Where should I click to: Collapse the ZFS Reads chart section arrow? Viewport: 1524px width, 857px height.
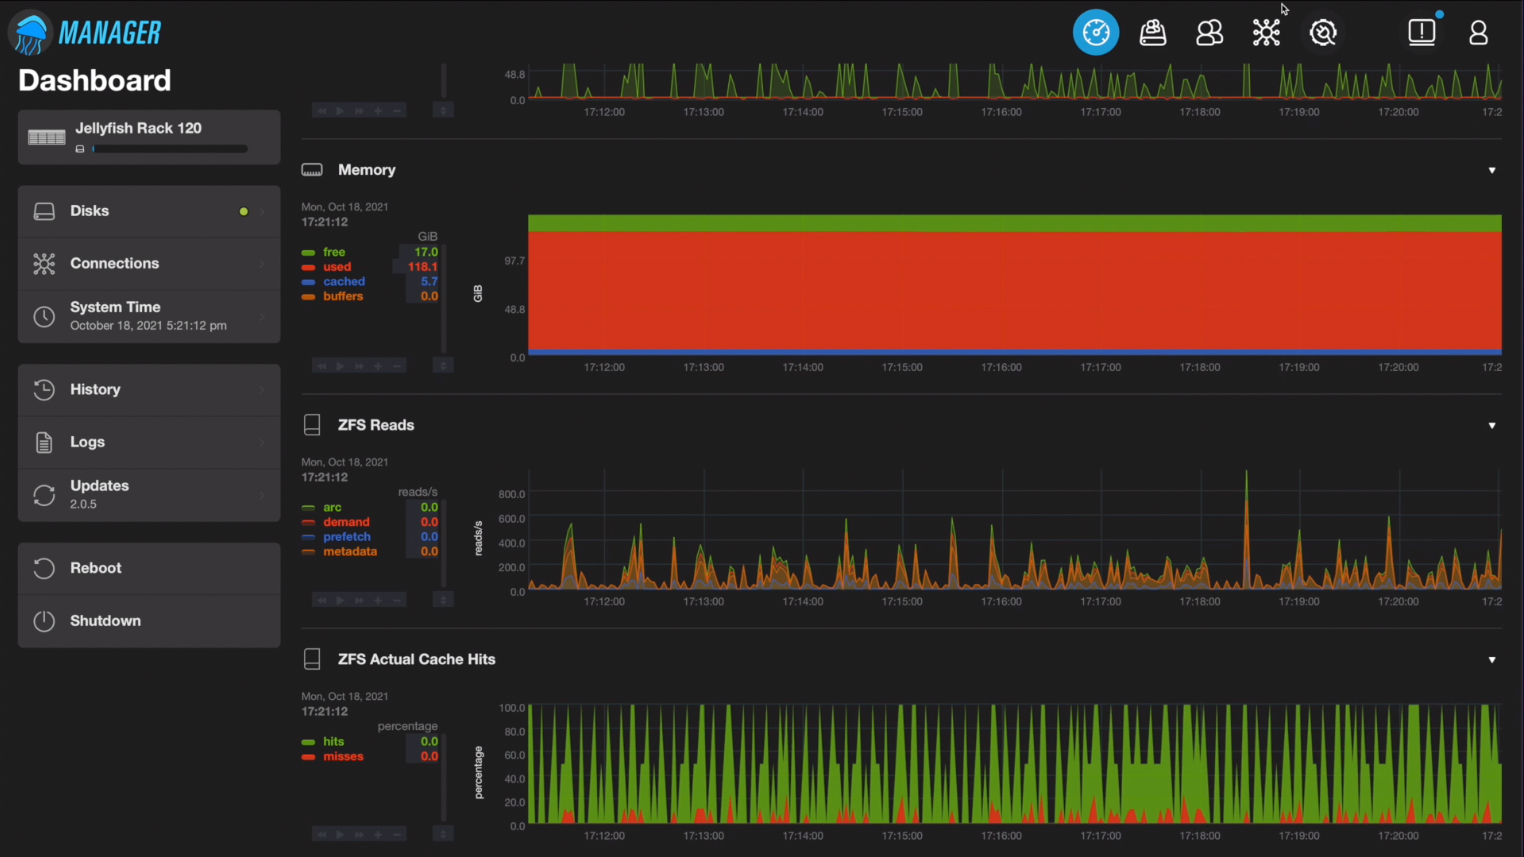click(1492, 425)
